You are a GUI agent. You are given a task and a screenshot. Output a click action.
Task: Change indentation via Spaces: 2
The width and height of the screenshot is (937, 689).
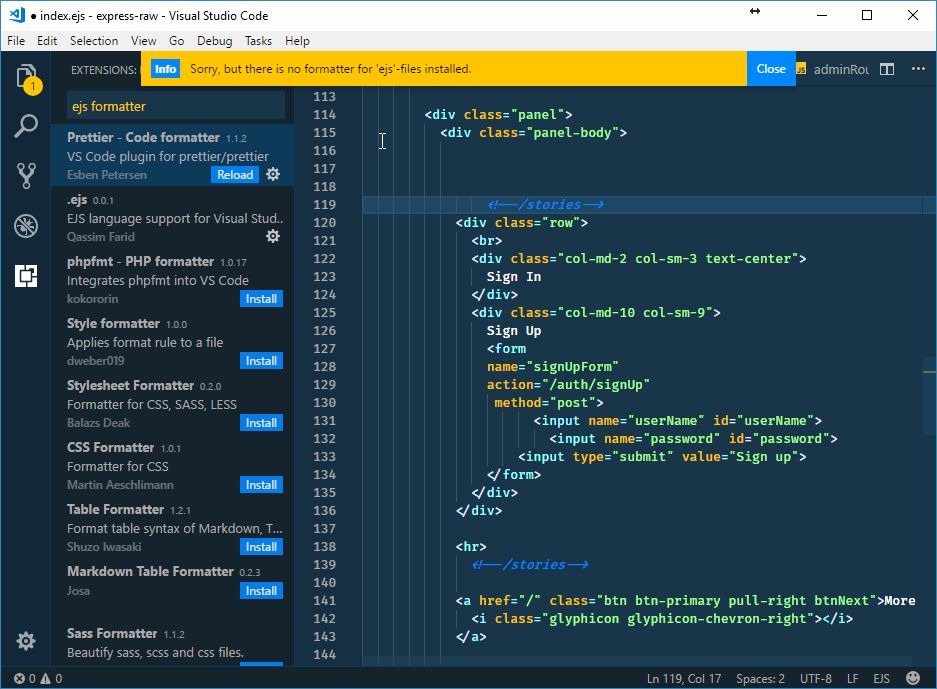760,679
